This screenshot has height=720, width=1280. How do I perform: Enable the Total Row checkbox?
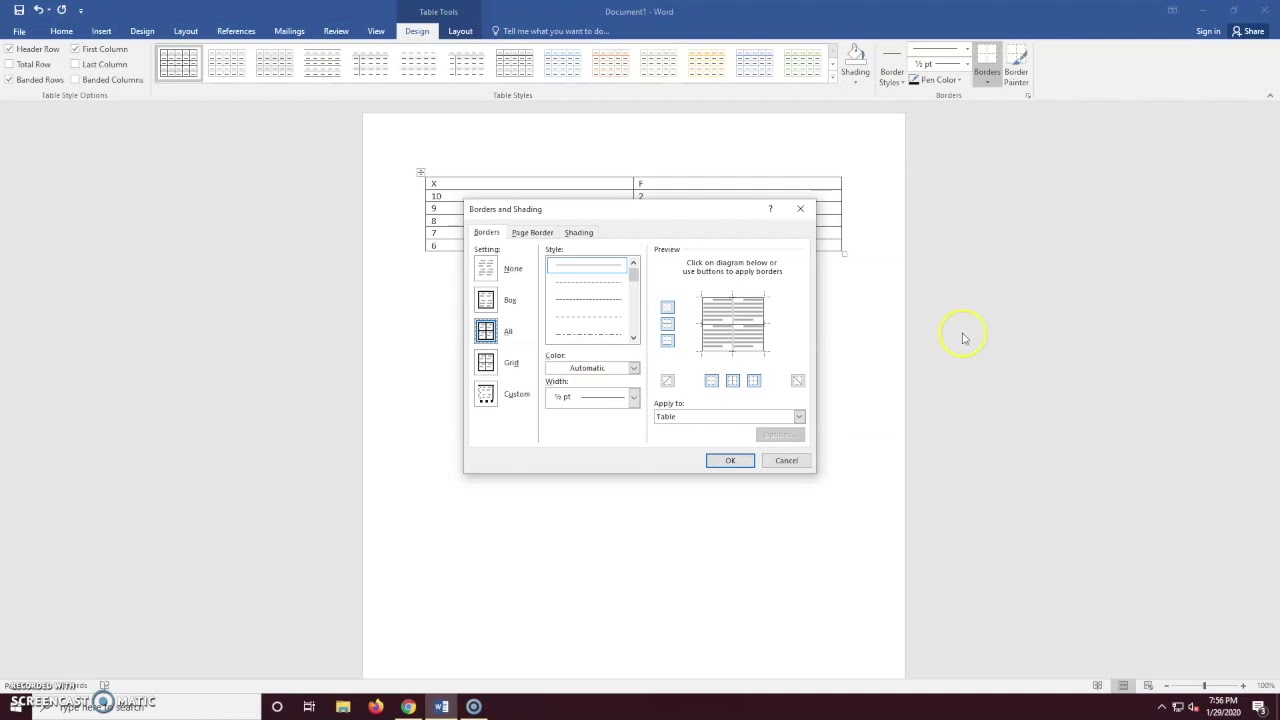(x=10, y=64)
